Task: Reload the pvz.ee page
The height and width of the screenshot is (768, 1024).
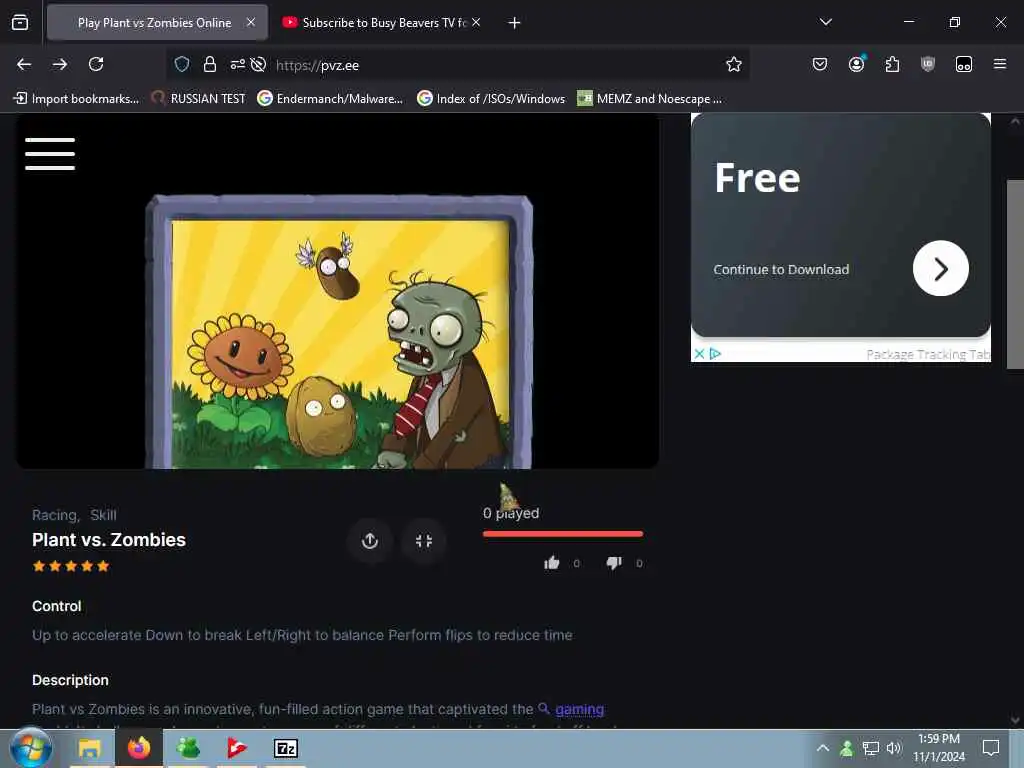Action: [96, 64]
